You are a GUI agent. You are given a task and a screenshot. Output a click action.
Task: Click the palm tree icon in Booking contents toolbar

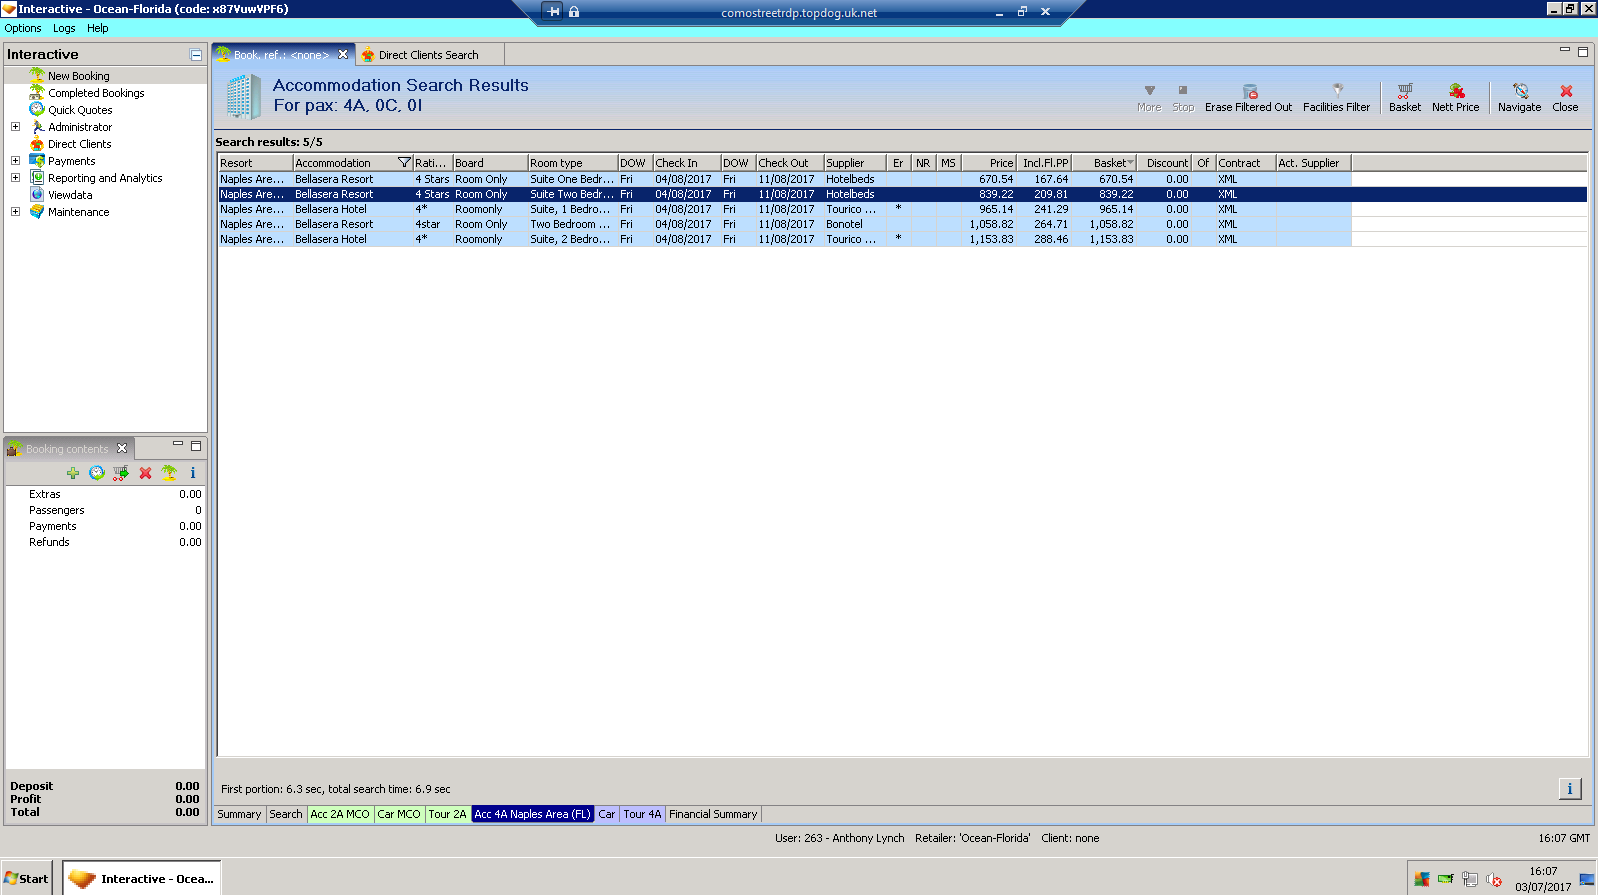pyautogui.click(x=169, y=473)
